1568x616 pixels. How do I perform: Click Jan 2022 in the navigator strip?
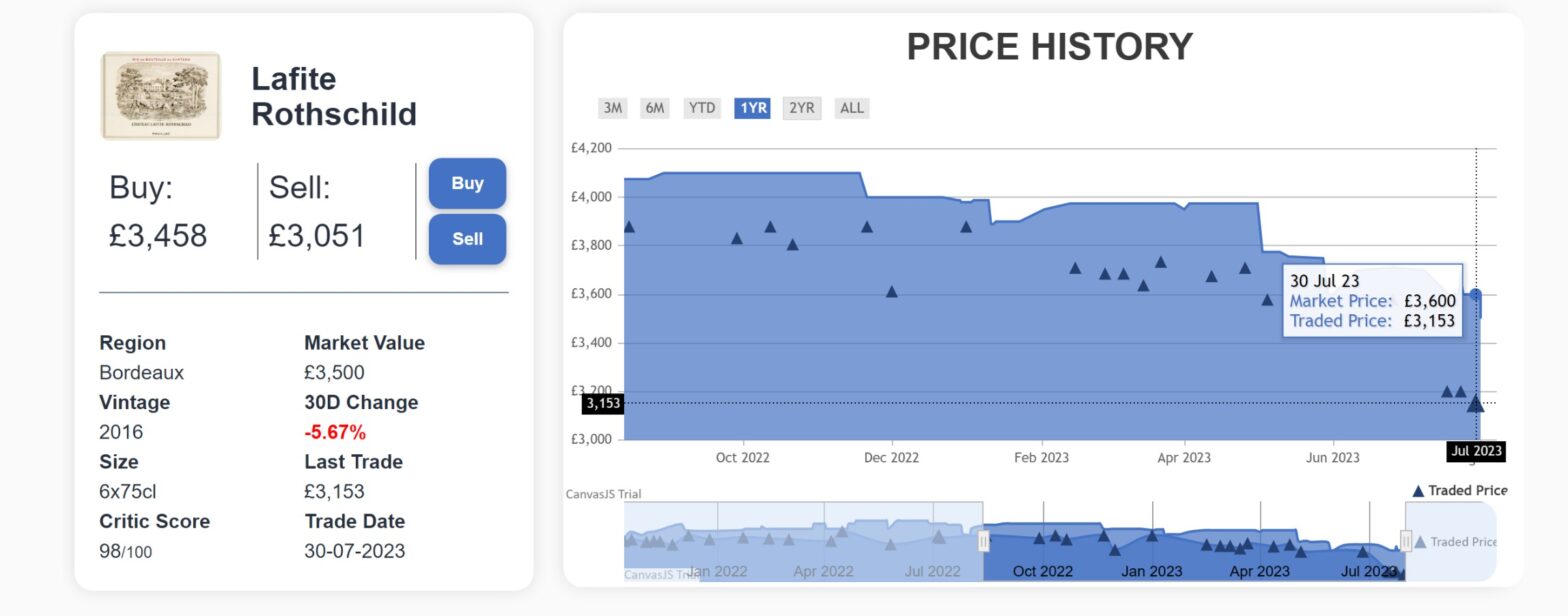tap(717, 572)
